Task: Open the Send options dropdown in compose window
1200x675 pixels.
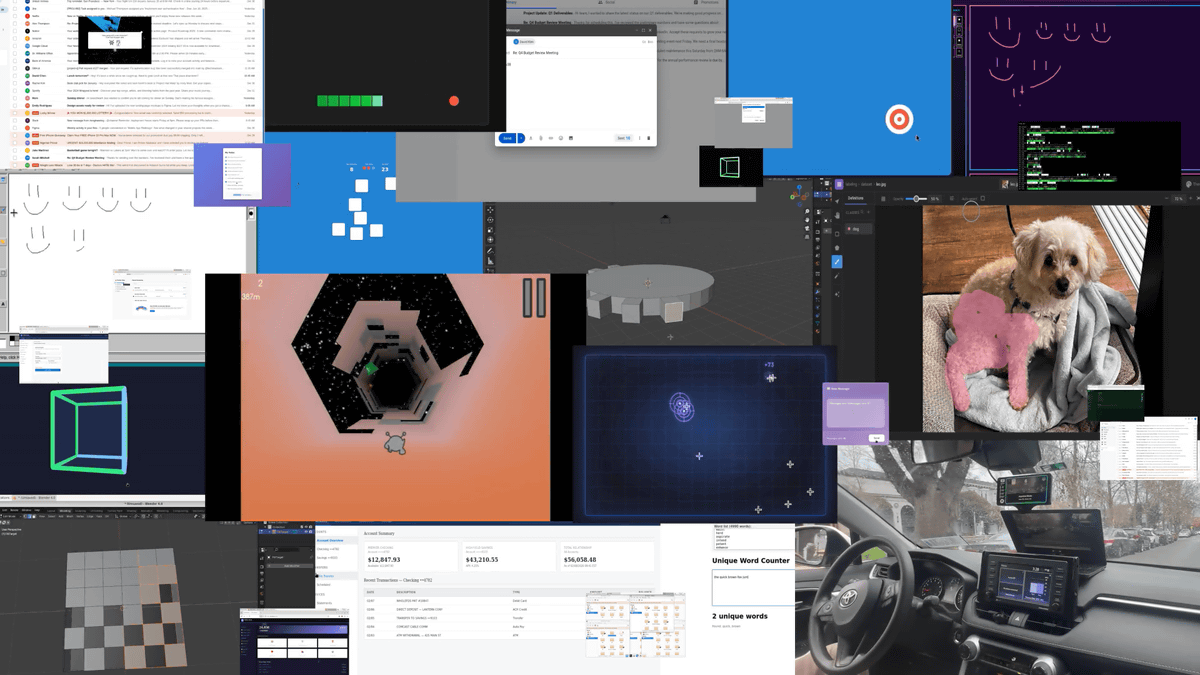Action: [521, 138]
